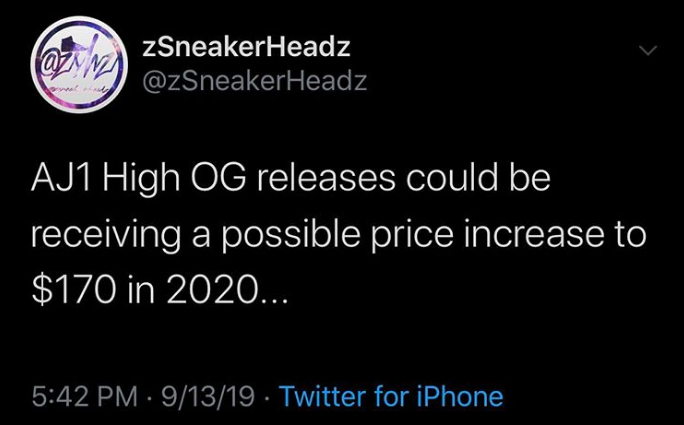This screenshot has width=684, height=425.
Task: Open the @zSneakerHeadz handle link
Action: coord(256,81)
